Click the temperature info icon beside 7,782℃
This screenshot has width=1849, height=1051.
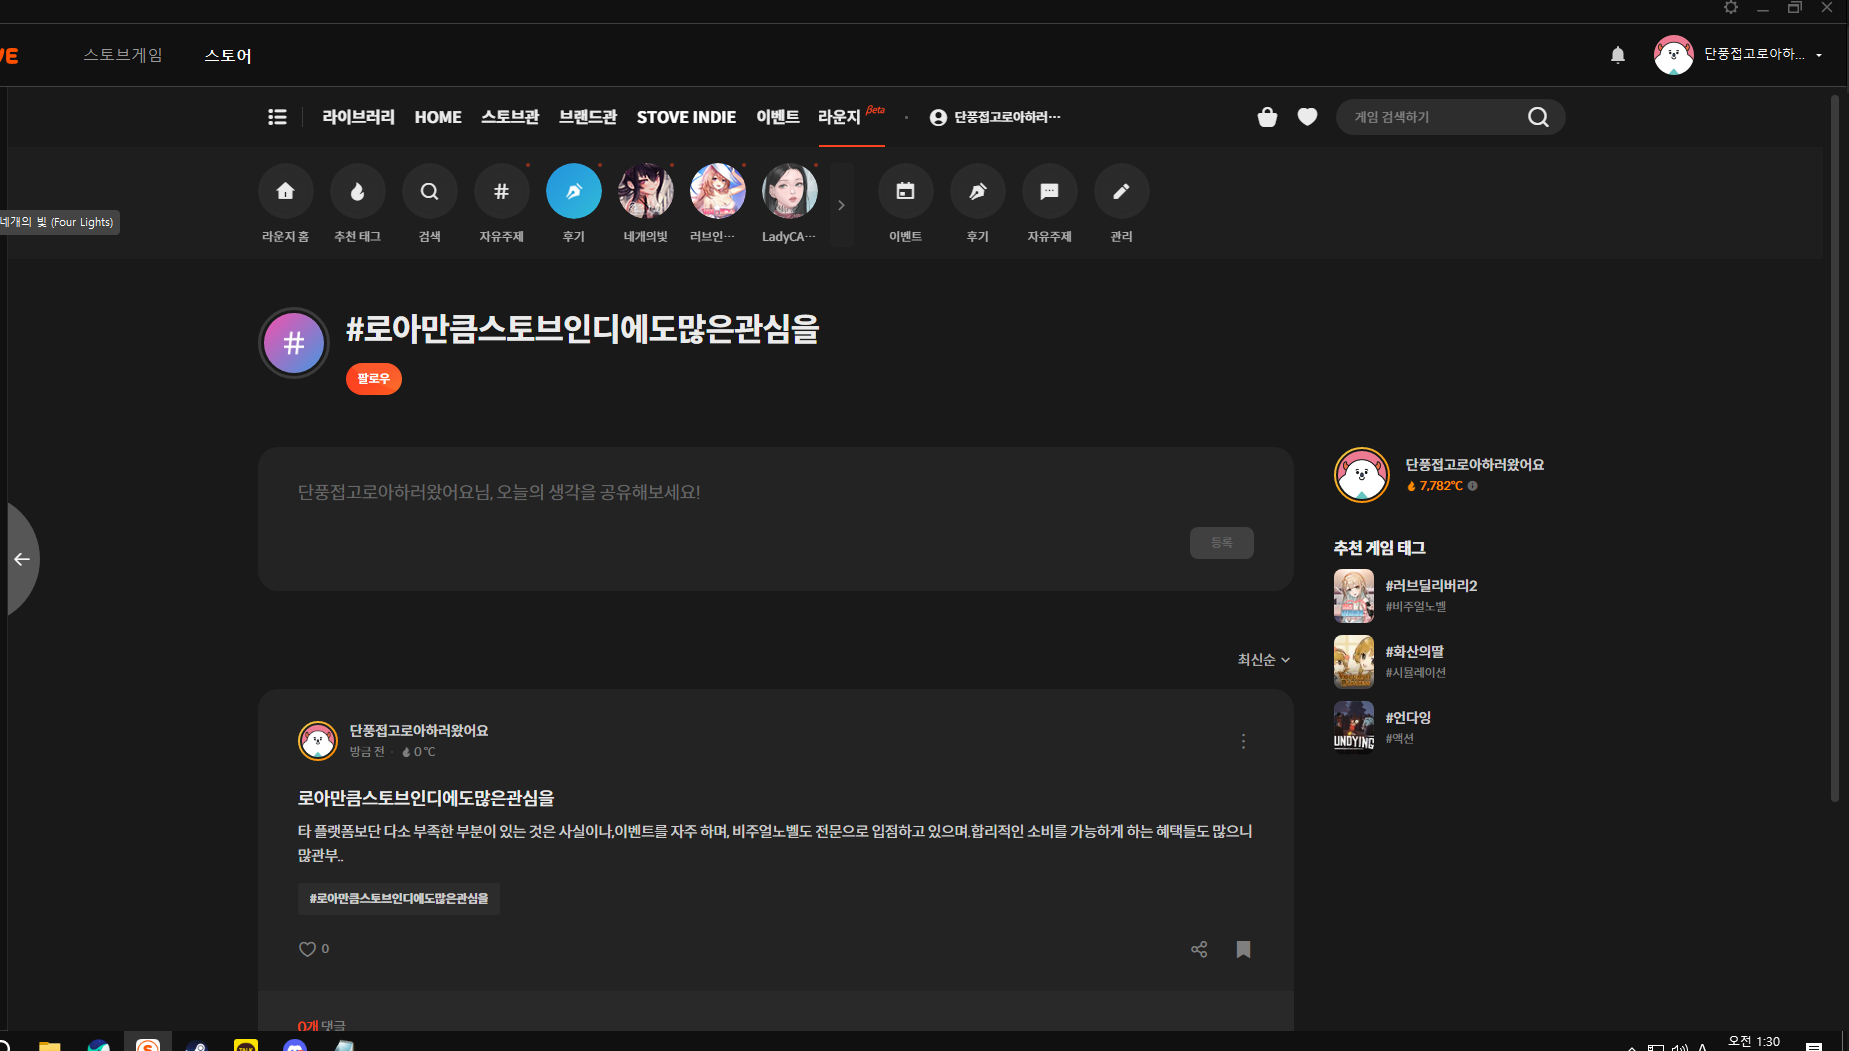(x=1472, y=486)
